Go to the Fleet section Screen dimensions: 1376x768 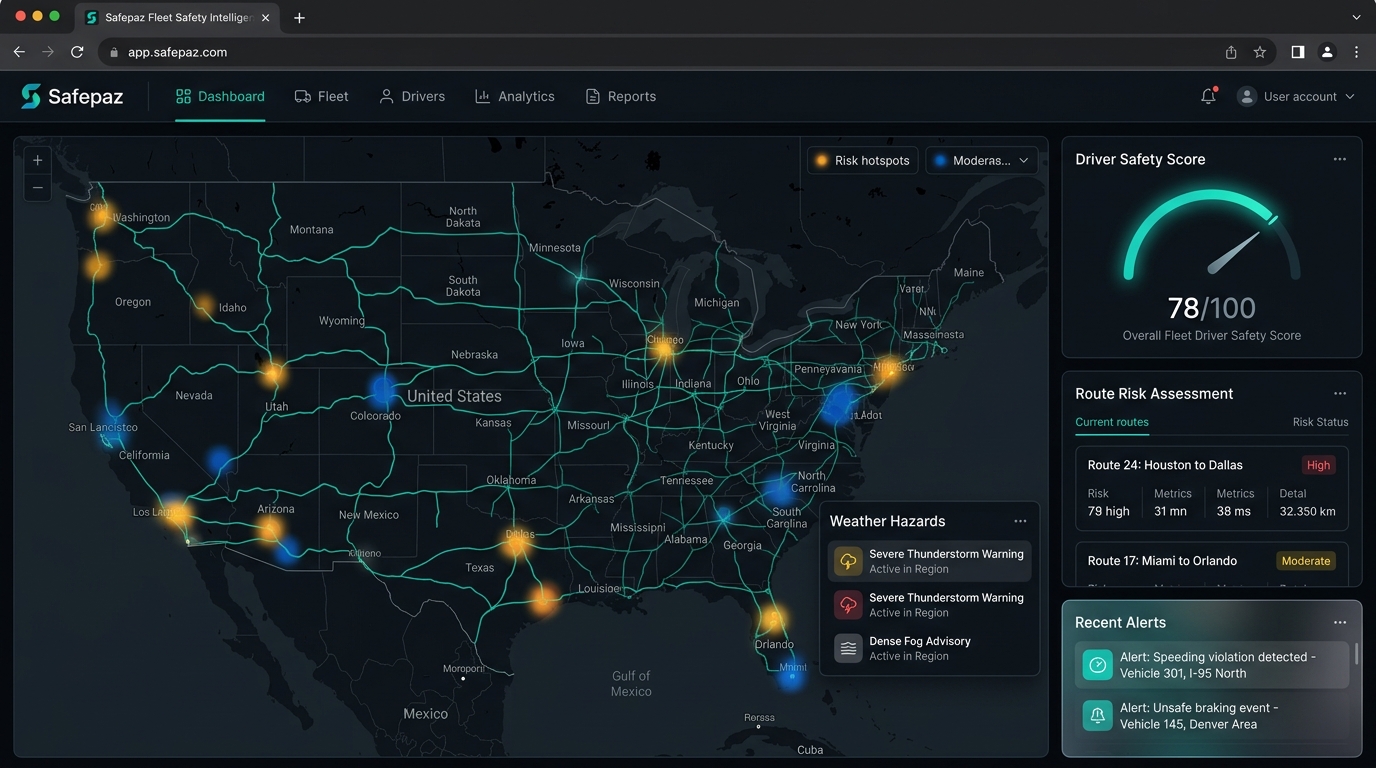pos(321,96)
